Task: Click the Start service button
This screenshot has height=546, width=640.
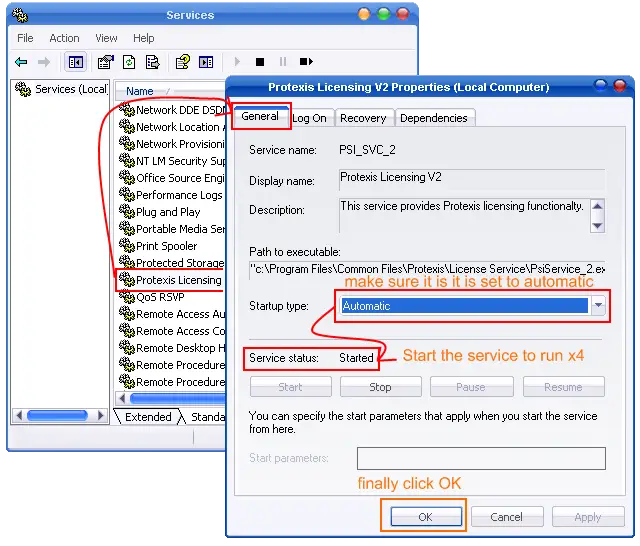Action: tap(291, 387)
